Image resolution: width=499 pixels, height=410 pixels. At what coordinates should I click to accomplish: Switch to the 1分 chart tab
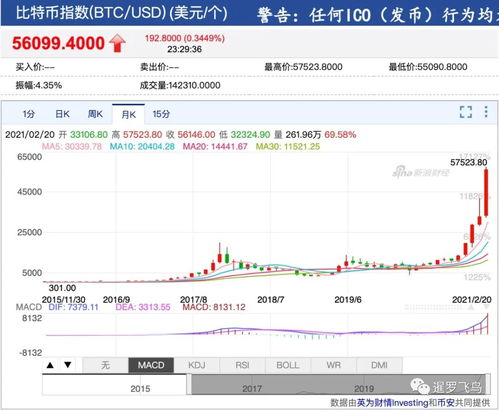(28, 114)
